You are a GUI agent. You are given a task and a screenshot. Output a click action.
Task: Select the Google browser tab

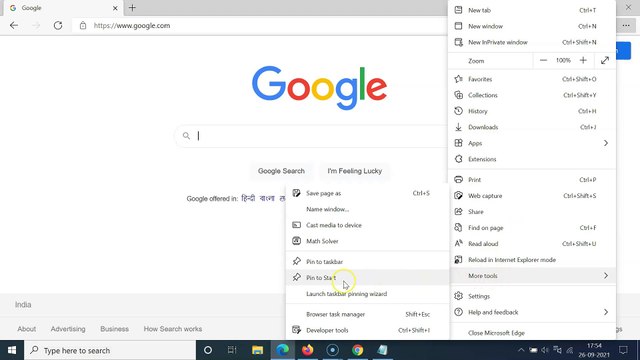(x=62, y=8)
